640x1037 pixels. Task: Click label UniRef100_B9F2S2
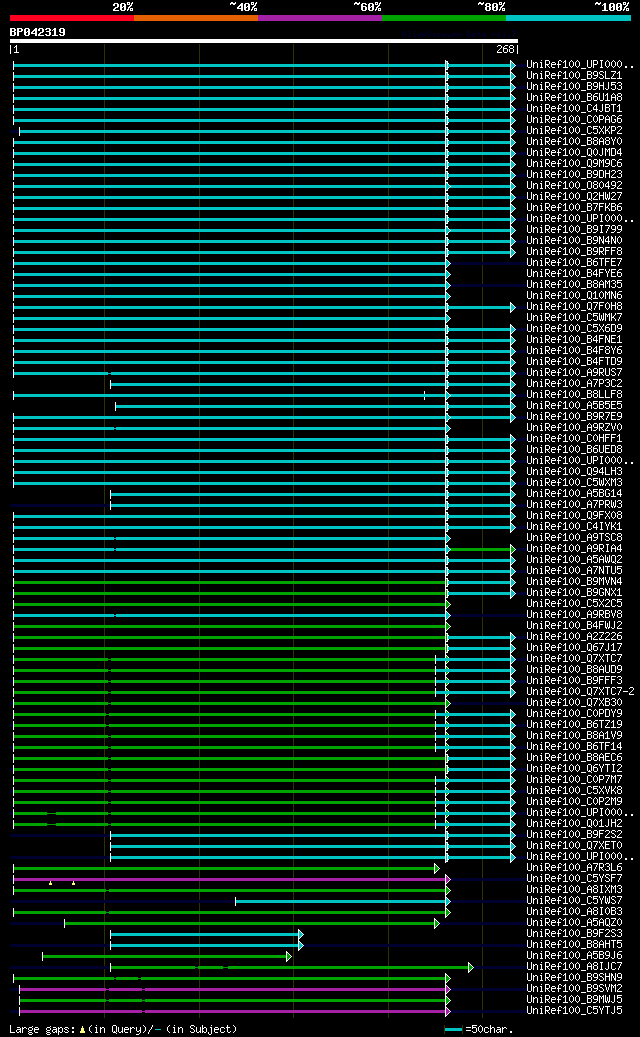[574, 835]
